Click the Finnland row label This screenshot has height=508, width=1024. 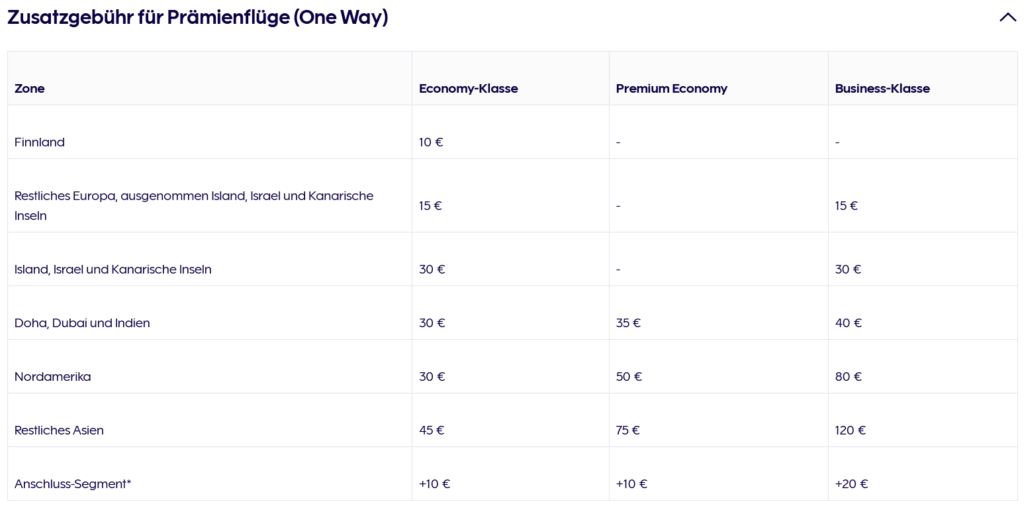click(x=40, y=142)
